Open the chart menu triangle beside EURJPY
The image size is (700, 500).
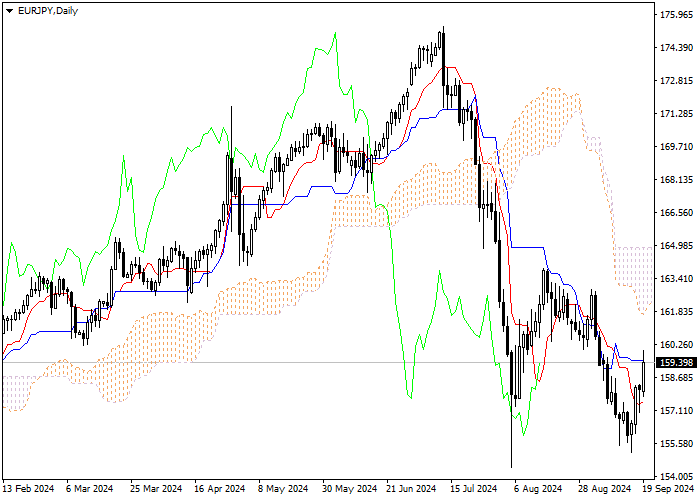point(9,11)
